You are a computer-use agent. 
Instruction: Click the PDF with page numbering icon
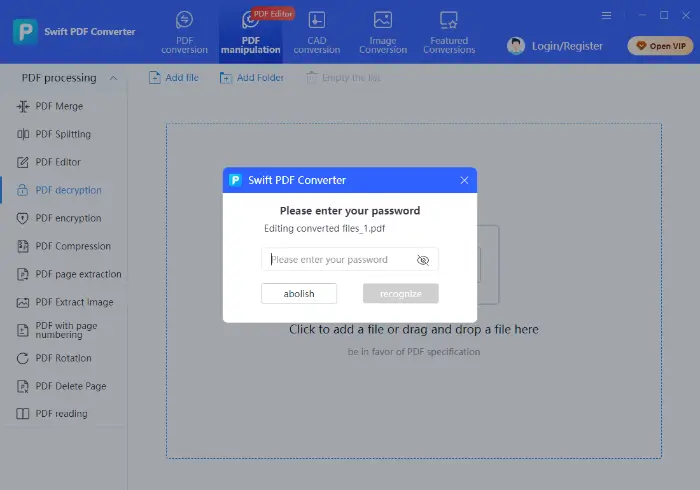pos(23,330)
